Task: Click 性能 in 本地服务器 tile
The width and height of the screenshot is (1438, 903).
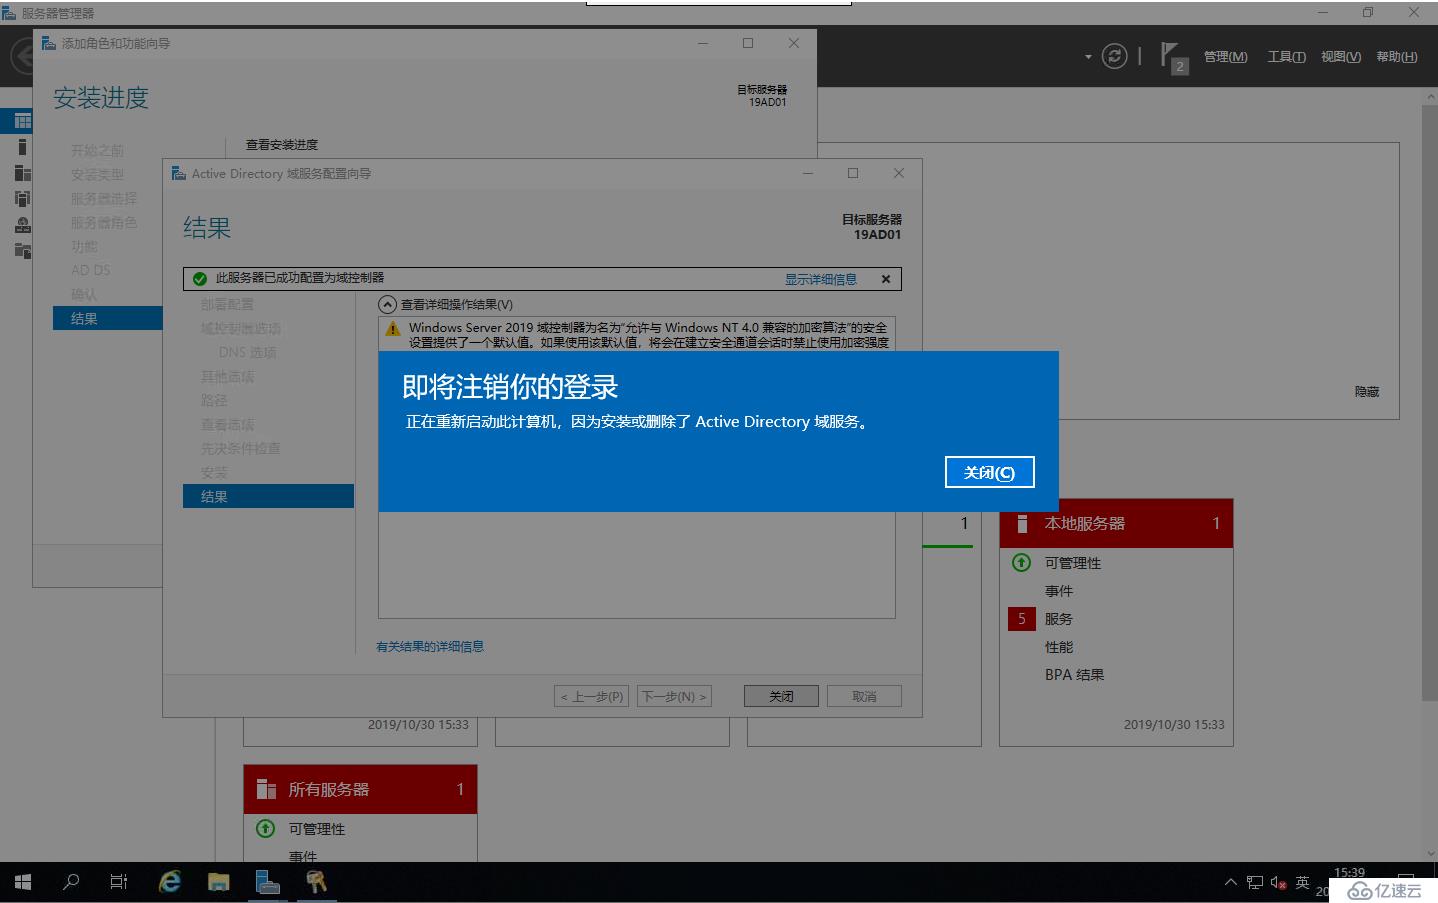Action: click(x=1058, y=647)
